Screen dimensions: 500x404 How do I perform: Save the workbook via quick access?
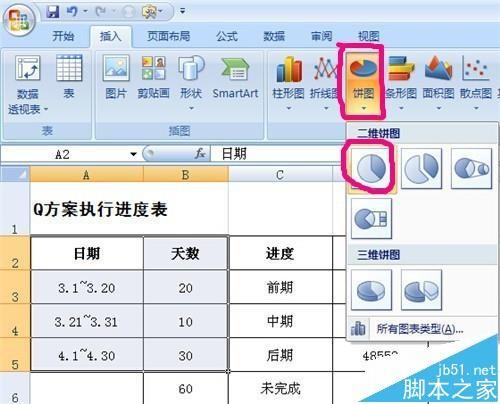53,12
